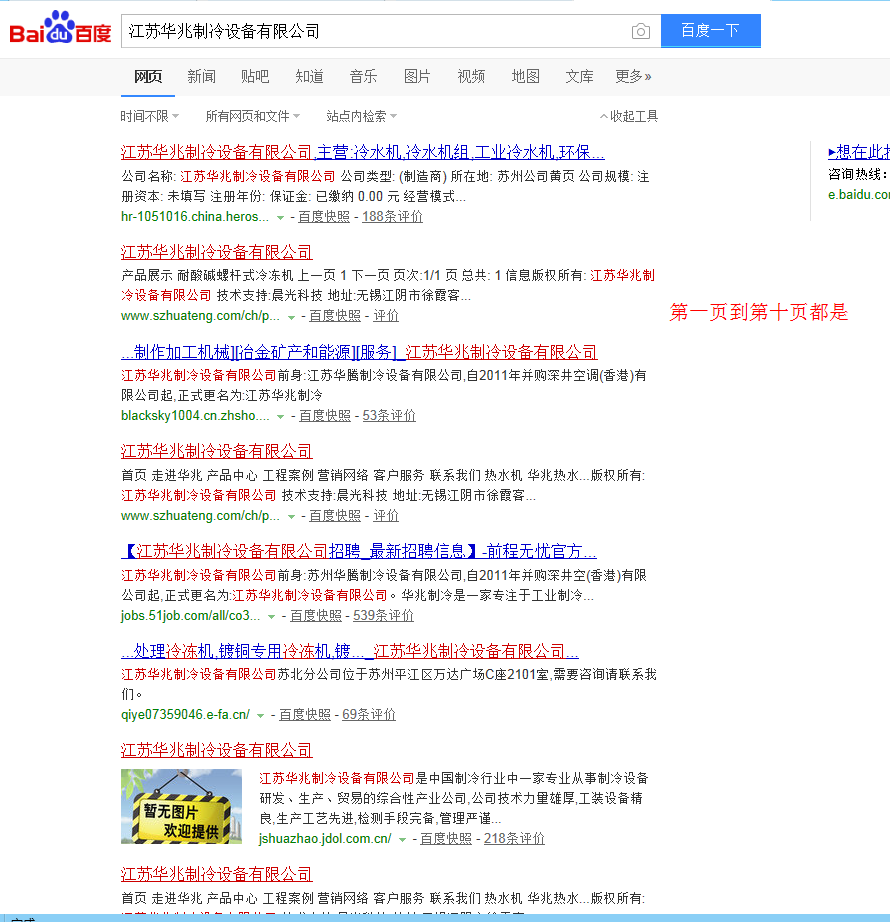The width and height of the screenshot is (890, 922).
Task: Open result titled 处理冷冻机,镀铜专用冷冻机
Action: [x=350, y=652]
